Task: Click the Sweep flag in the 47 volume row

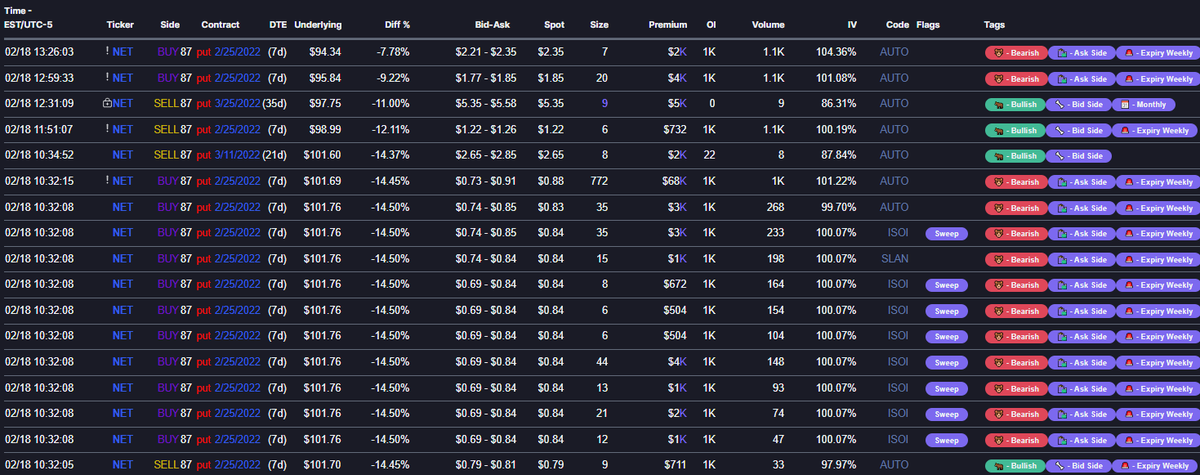Action: (x=946, y=440)
